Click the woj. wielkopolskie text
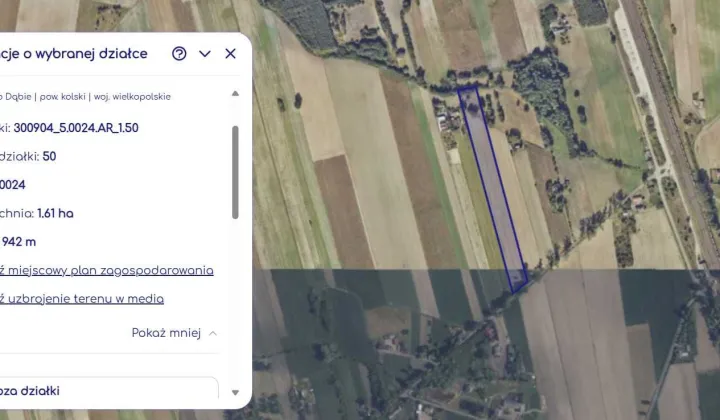 click(132, 97)
